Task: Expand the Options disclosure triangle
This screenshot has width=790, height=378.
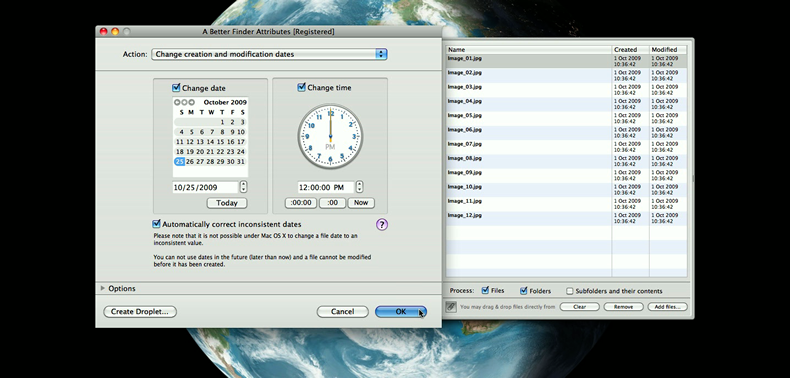Action: pos(103,288)
